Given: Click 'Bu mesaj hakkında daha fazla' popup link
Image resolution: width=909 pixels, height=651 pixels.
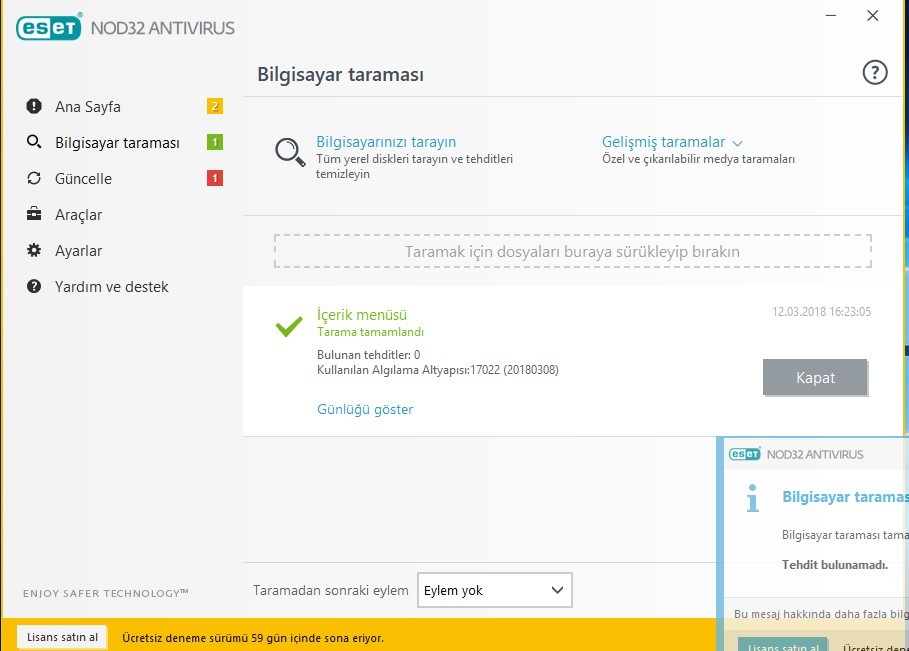Looking at the screenshot, I should click(821, 614).
